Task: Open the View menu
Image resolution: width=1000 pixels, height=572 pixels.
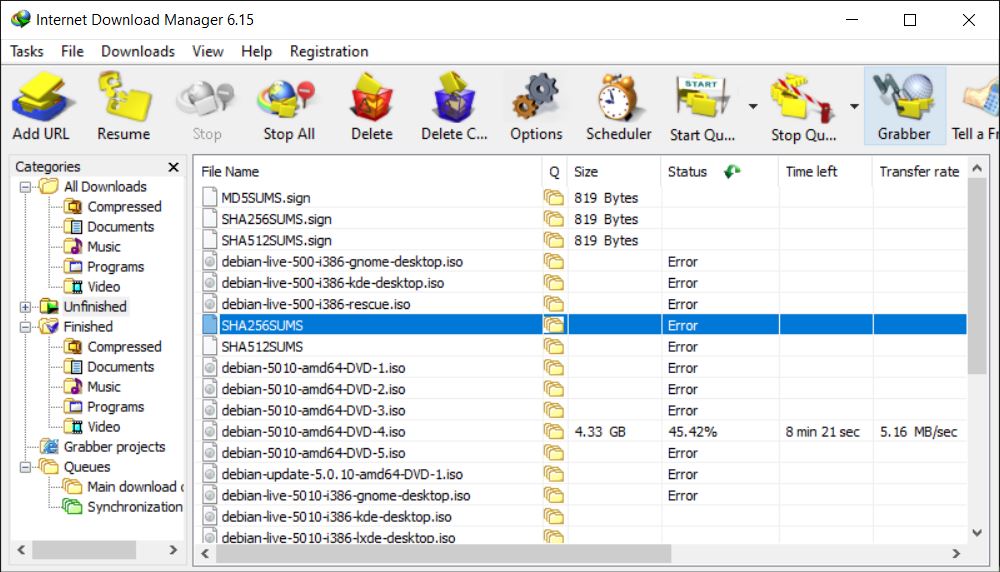Action: [208, 51]
